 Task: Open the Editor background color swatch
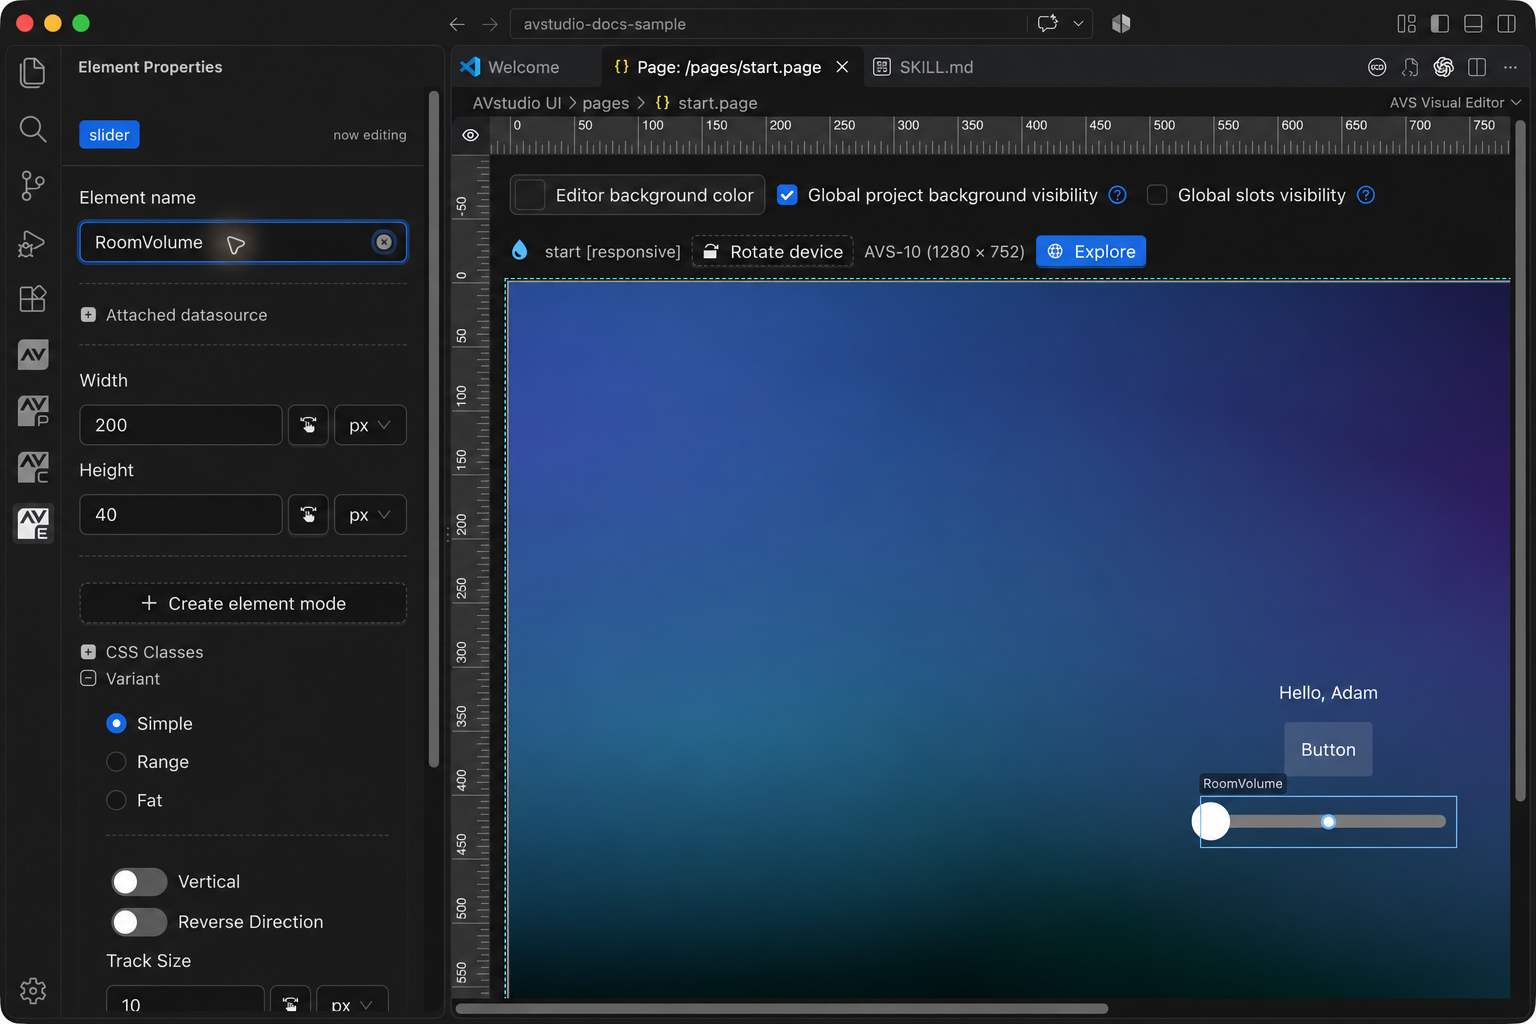click(x=529, y=195)
